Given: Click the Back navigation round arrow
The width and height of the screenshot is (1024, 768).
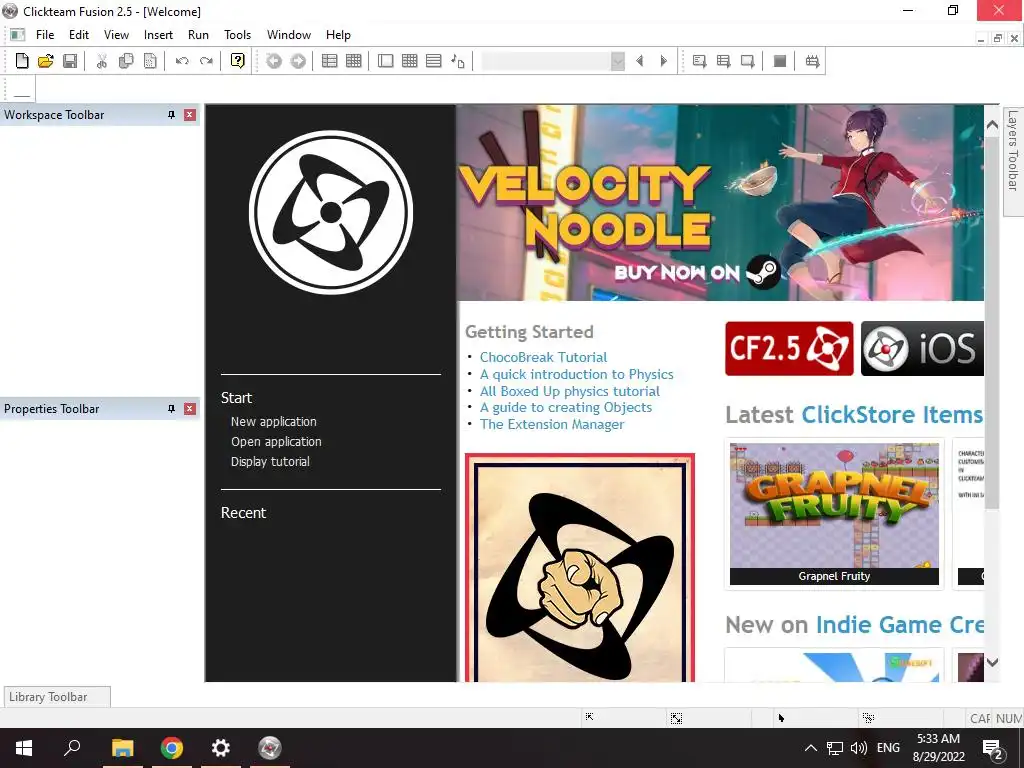Looking at the screenshot, I should [274, 61].
